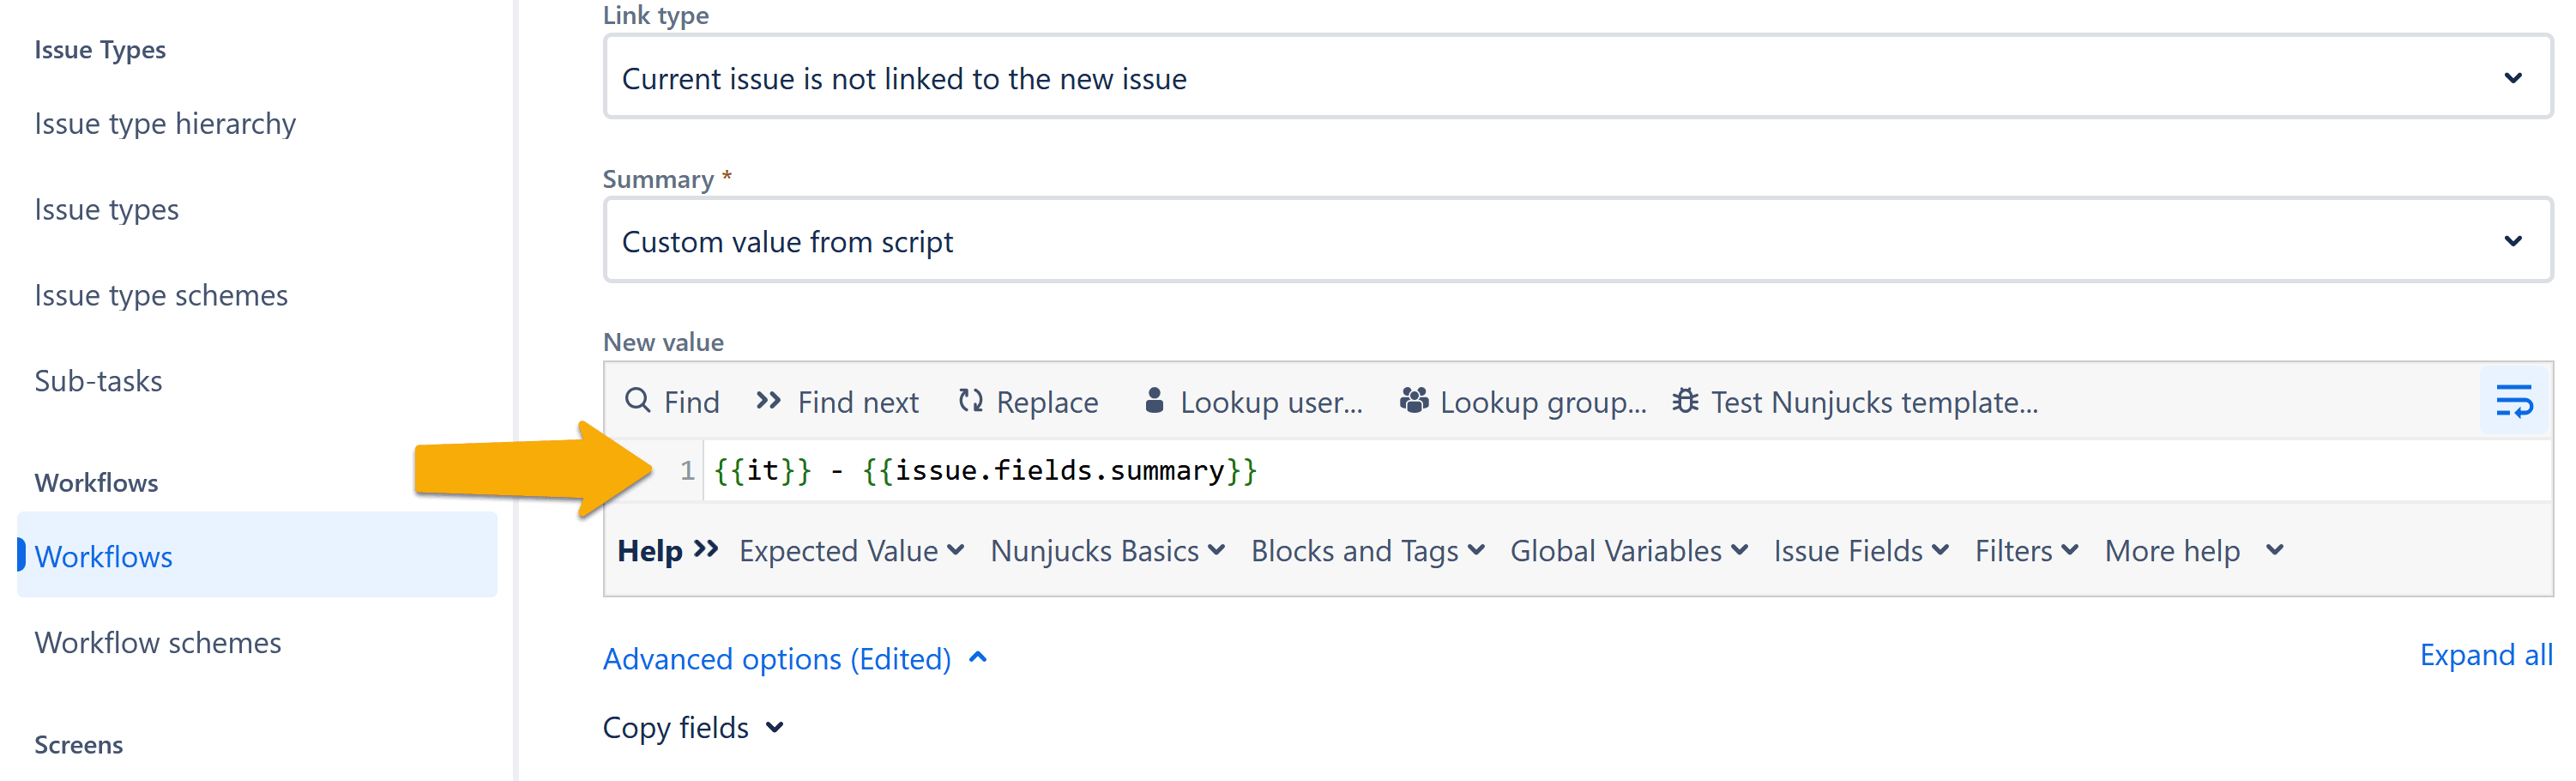Open Issue type schemes in sidebar
The image size is (2576, 781).
pyautogui.click(x=161, y=295)
